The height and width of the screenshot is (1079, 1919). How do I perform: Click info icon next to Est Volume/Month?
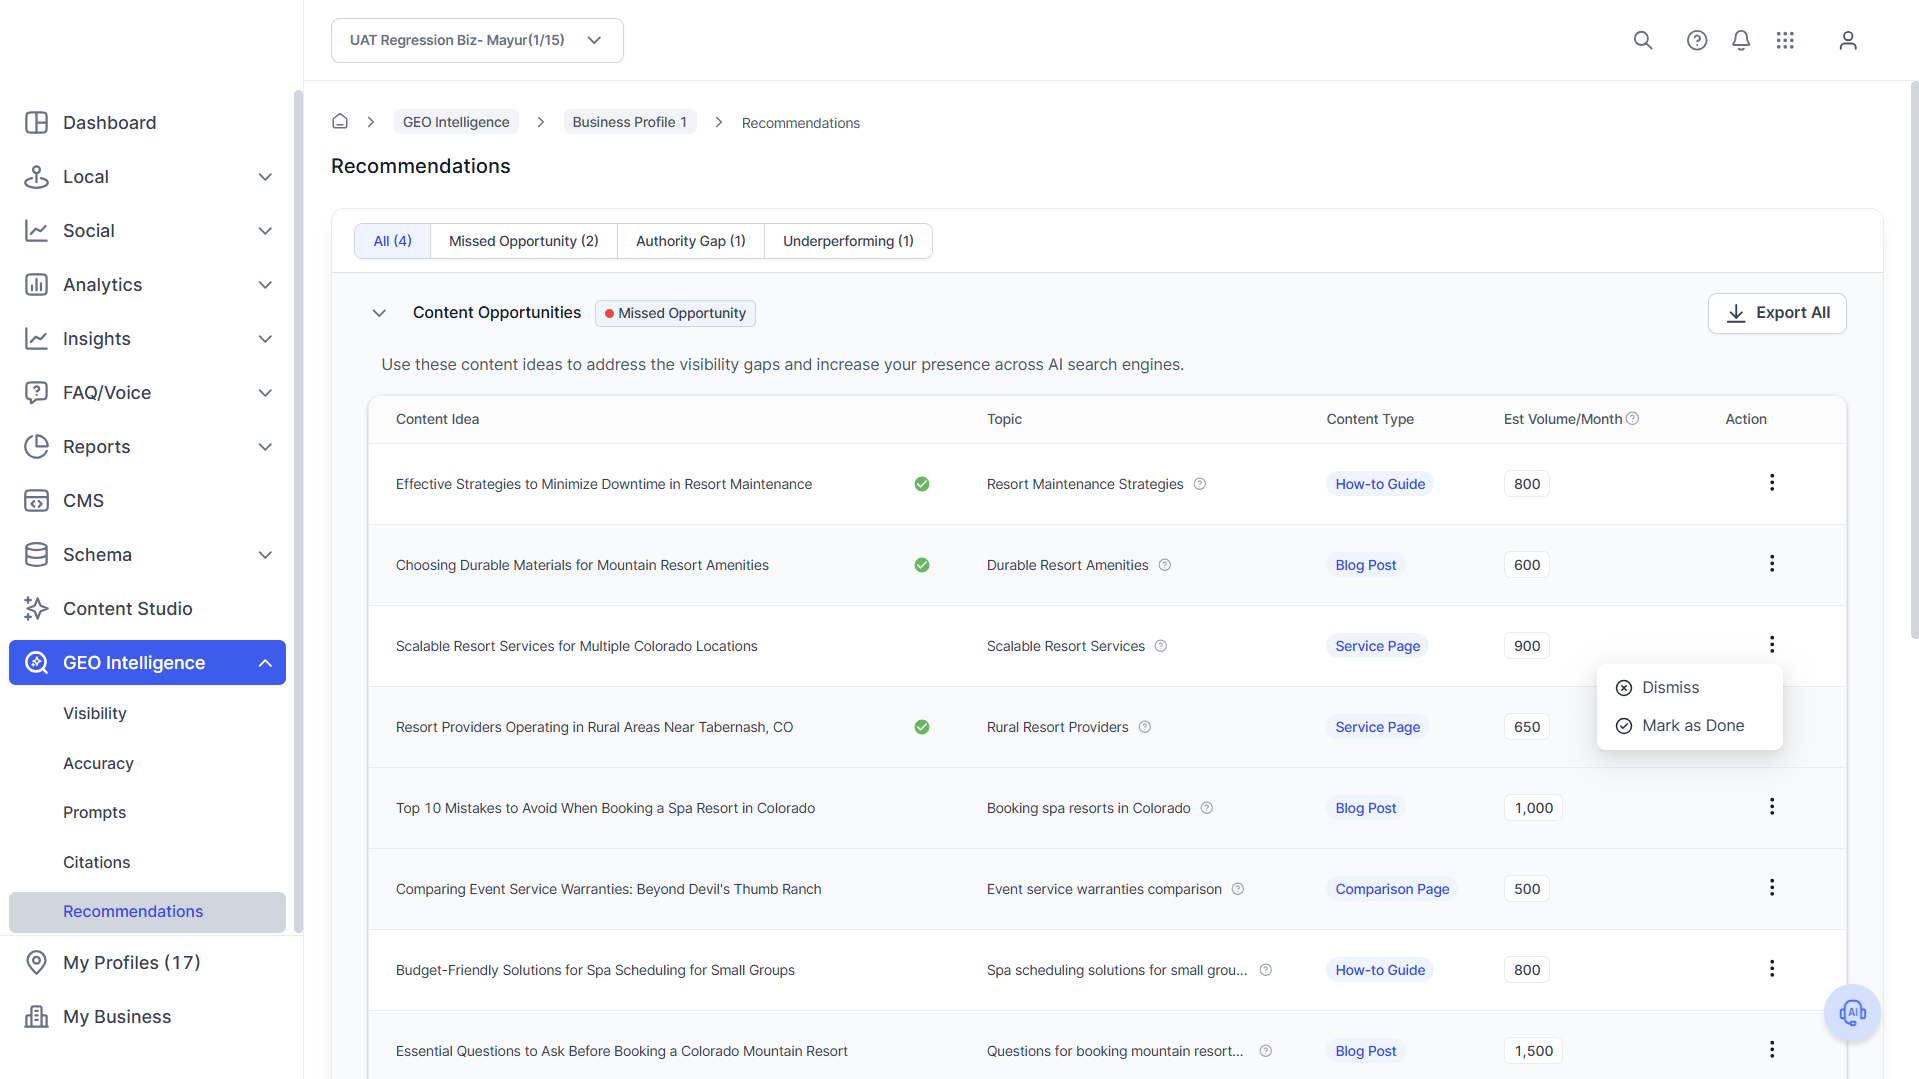[1633, 418]
